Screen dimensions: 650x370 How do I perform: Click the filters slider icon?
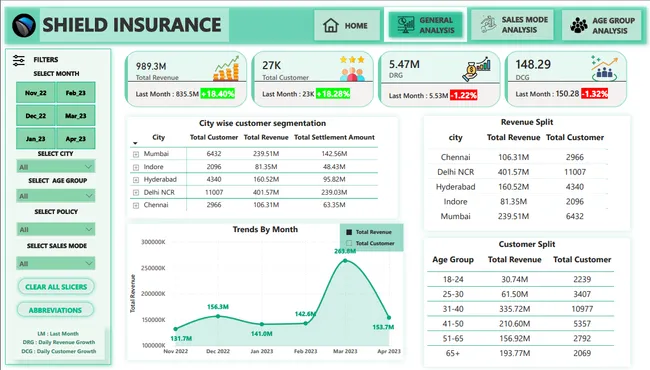coord(19,60)
